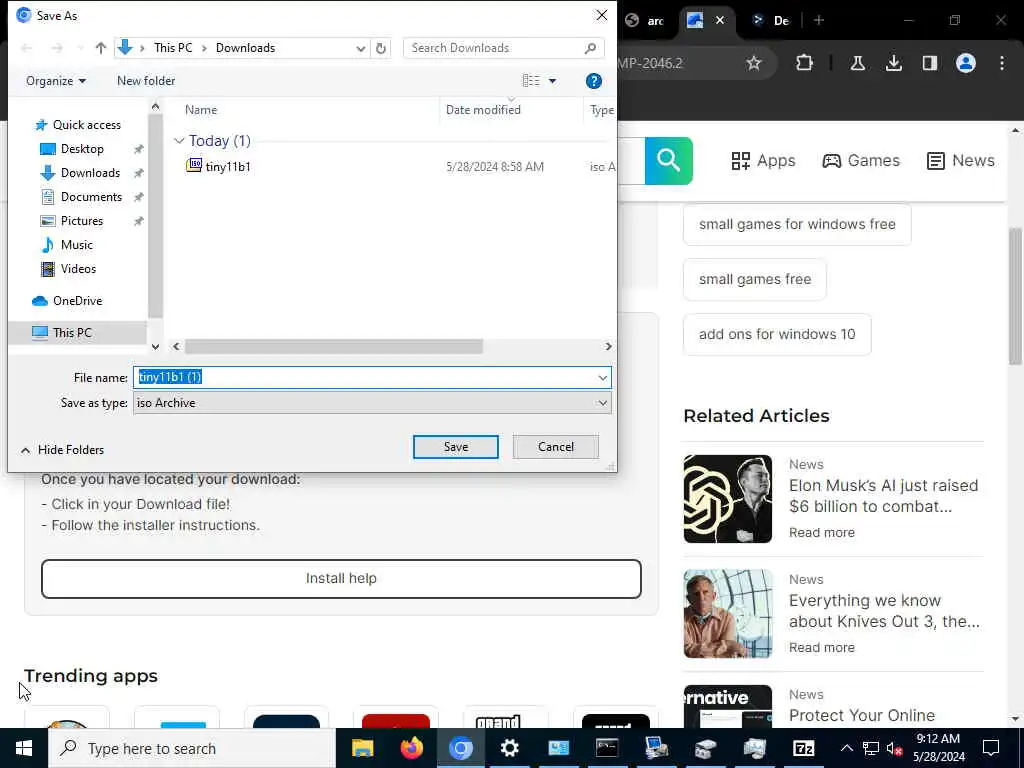
Task: Sort by the Name column header
Action: pos(201,110)
